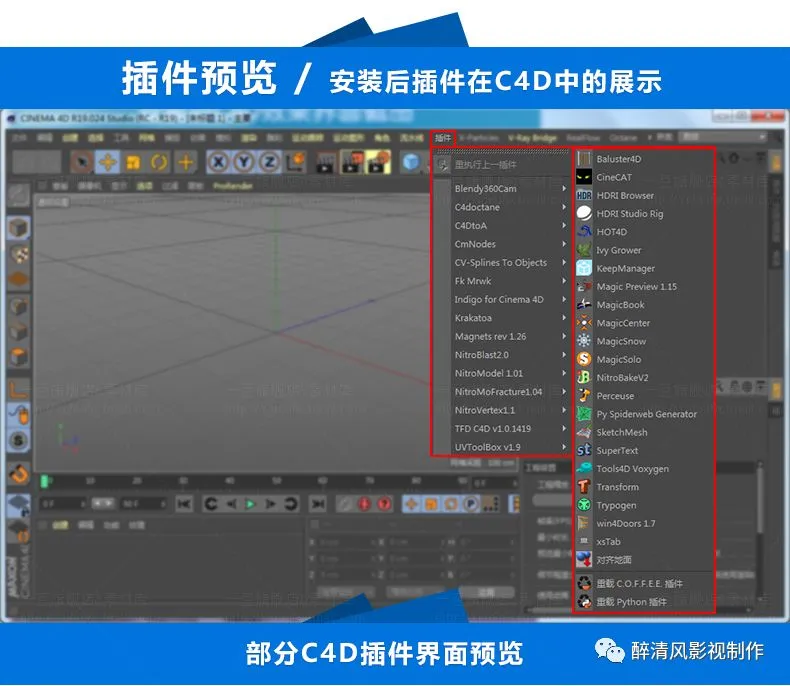The width and height of the screenshot is (790, 686).
Task: Launch the Perceuse plugin
Action: 644,396
